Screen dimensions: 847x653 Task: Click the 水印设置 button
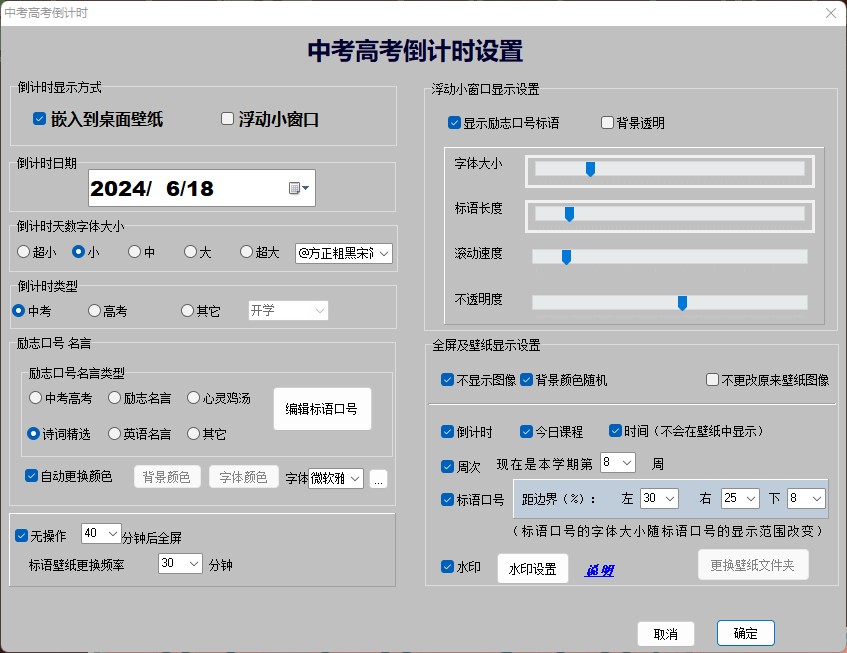[533, 568]
